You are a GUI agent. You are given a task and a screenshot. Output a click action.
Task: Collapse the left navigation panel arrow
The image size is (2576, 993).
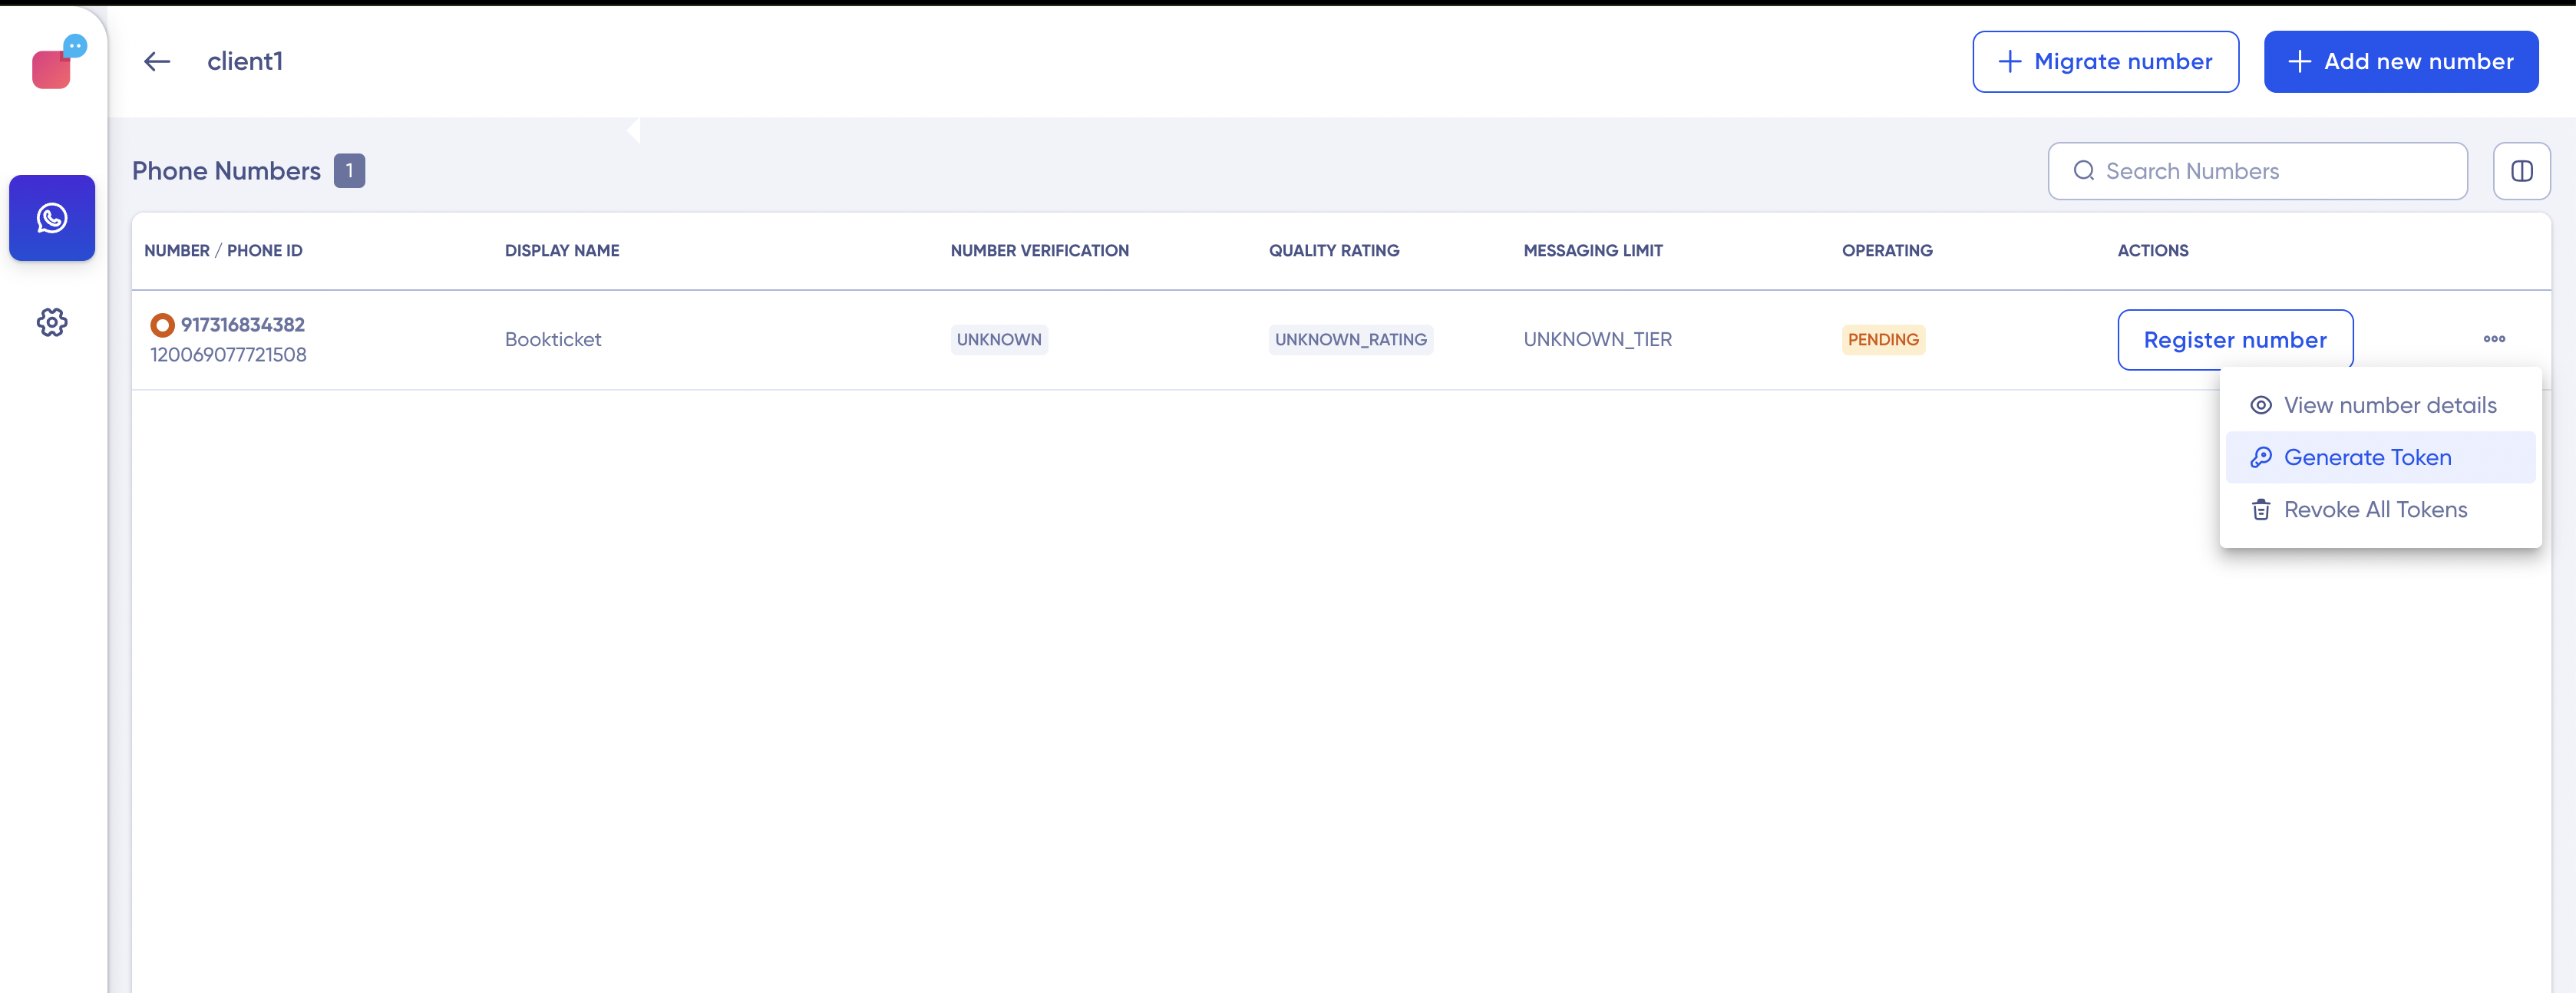coord(633,130)
